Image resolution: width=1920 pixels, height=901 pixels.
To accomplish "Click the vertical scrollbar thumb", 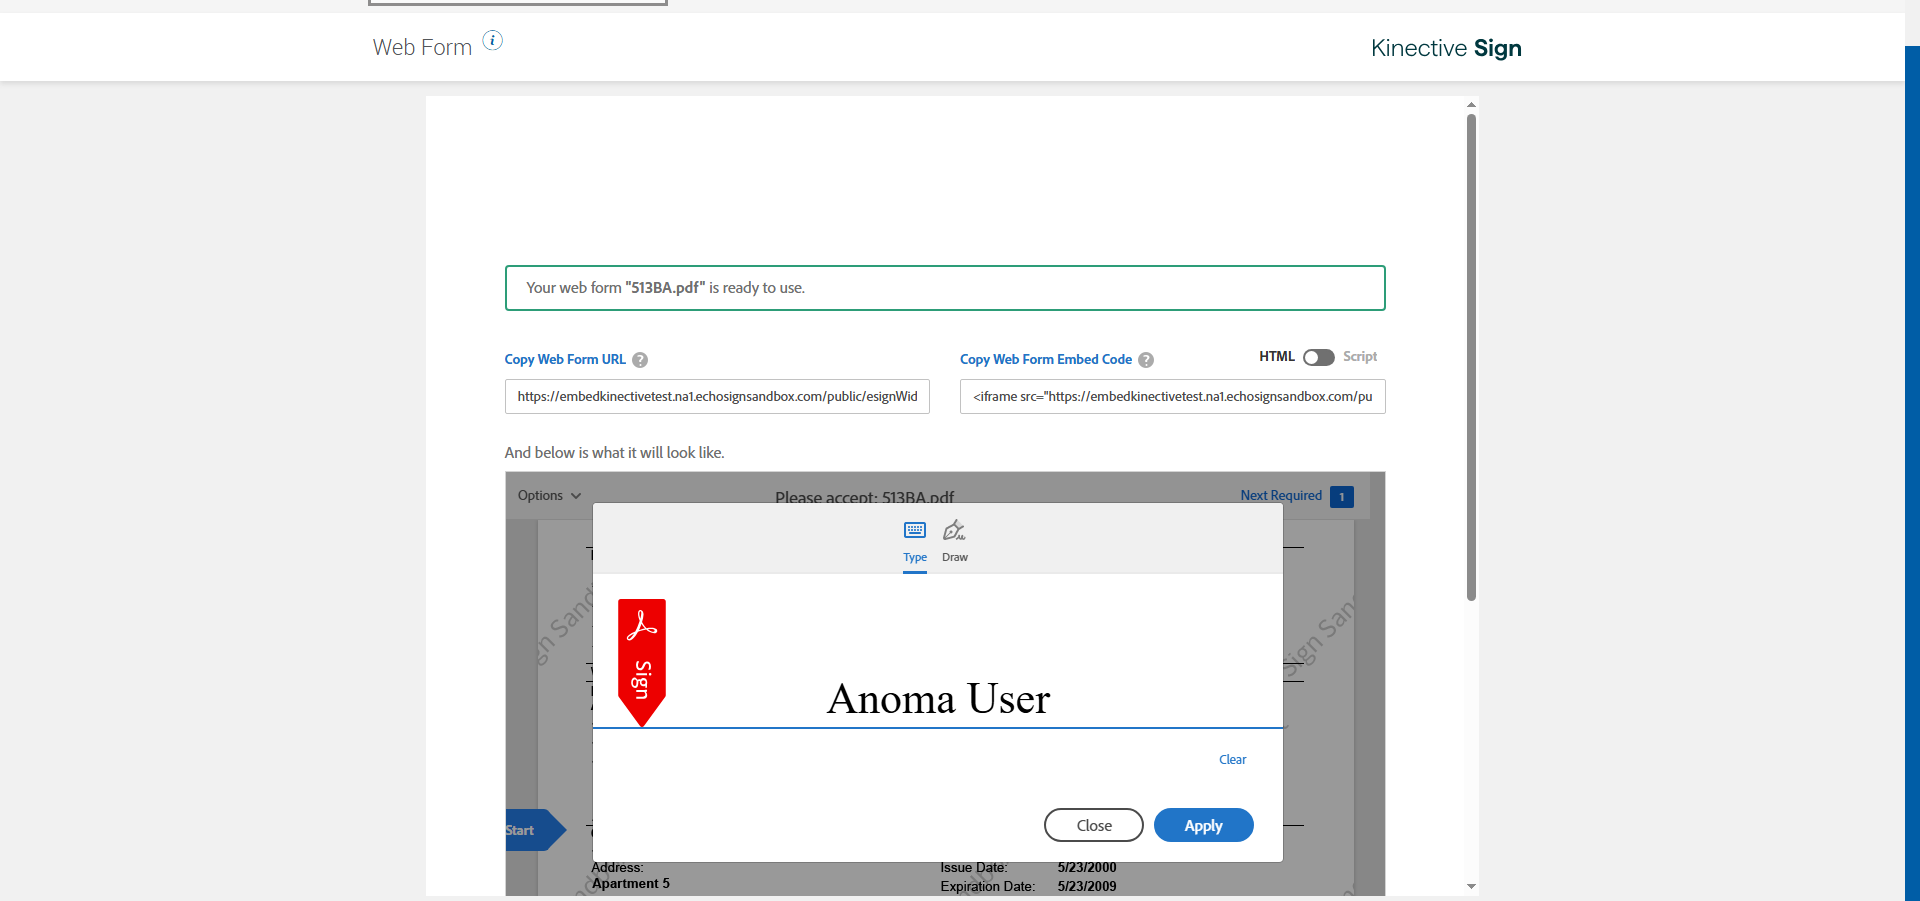I will (x=1471, y=357).
